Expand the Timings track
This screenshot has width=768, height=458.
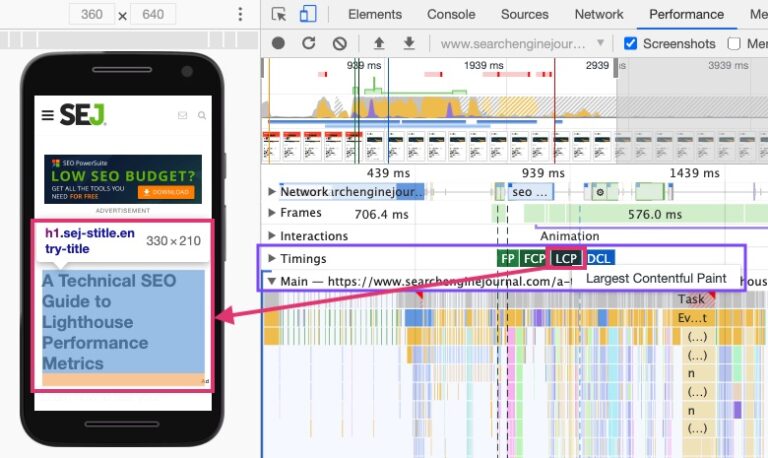(272, 258)
